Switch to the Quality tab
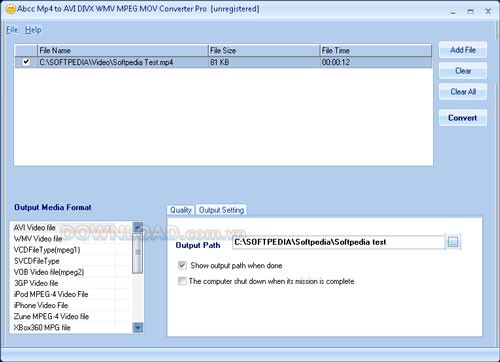500x362 pixels. 181,210
